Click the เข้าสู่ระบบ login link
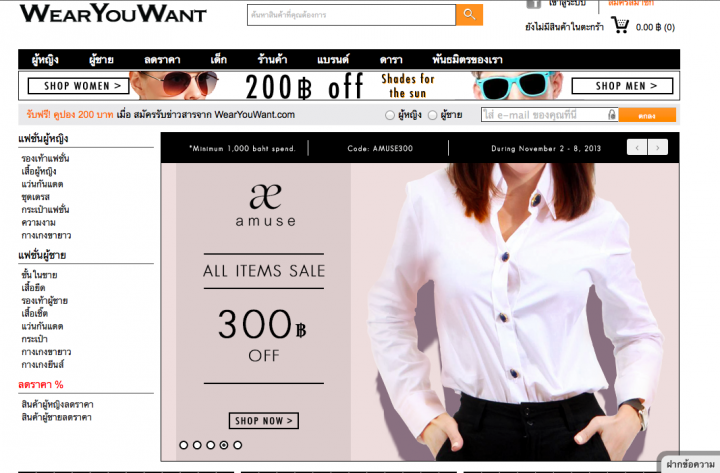This screenshot has width=720, height=473. (568, 3)
